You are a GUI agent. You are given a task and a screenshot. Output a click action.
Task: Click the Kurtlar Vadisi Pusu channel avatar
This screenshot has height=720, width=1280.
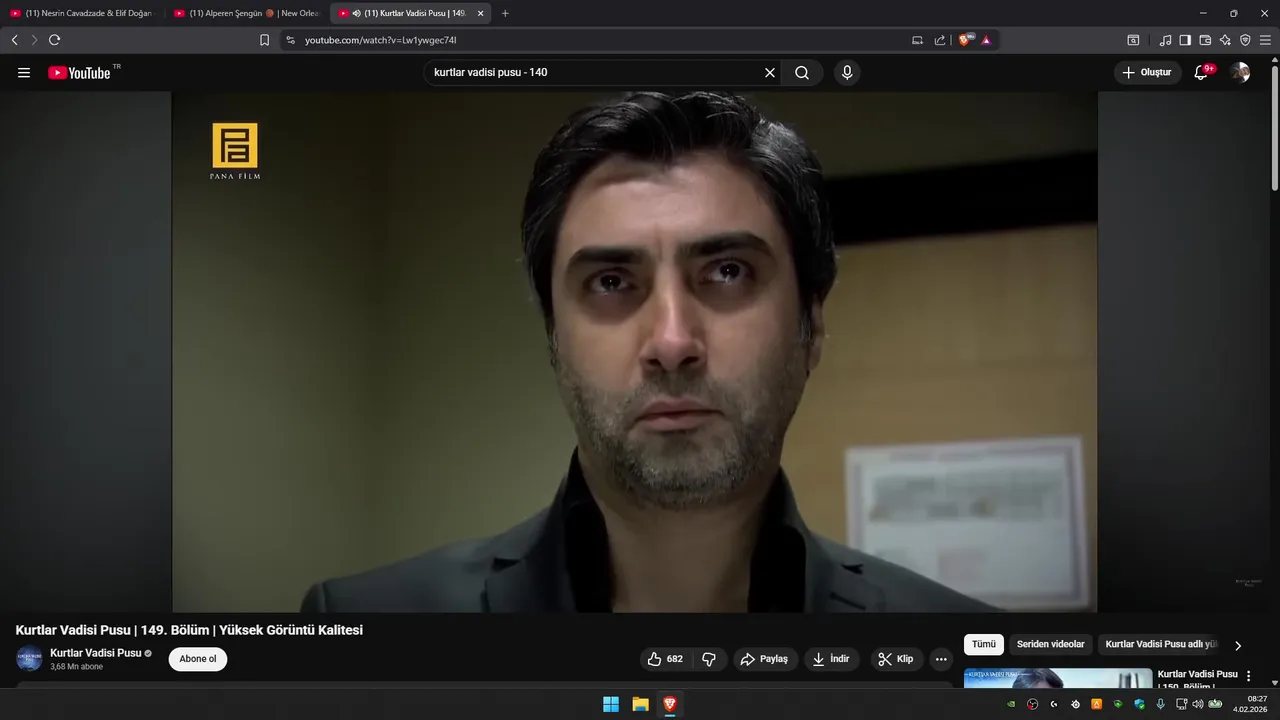click(x=29, y=659)
